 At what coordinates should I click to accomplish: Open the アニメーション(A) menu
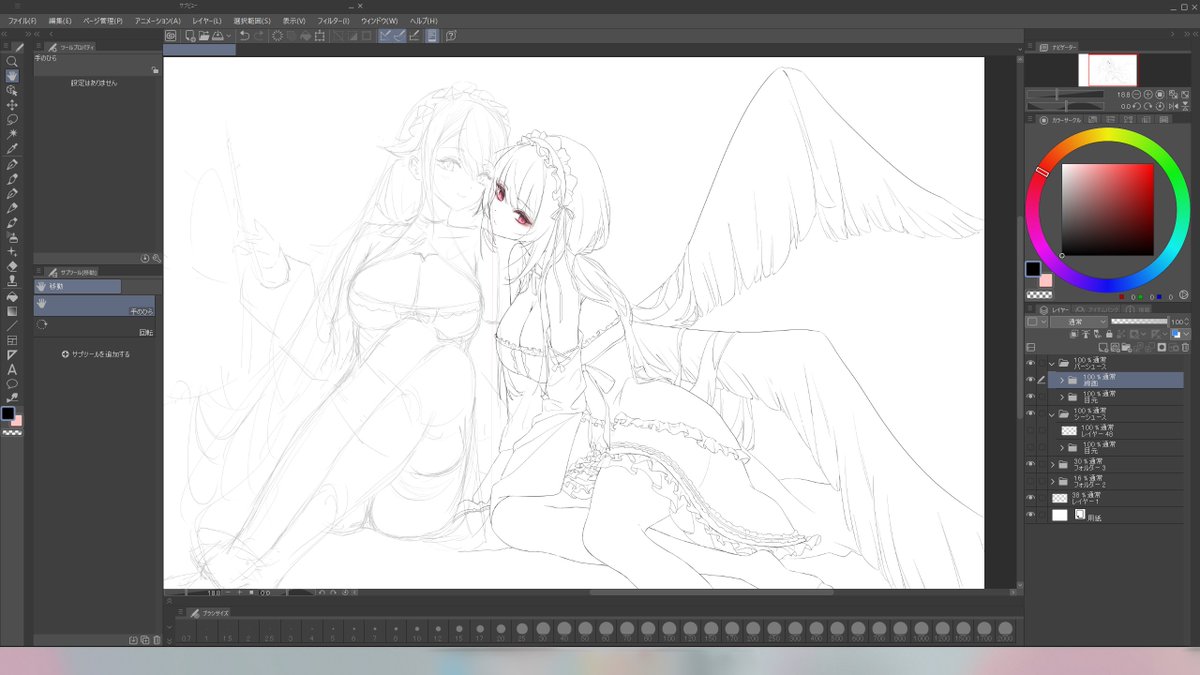point(157,20)
